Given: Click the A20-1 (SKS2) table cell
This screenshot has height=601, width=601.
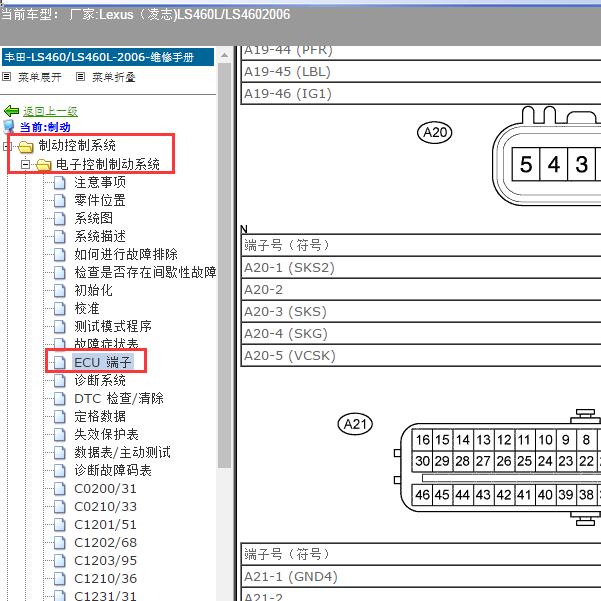Looking at the screenshot, I should pyautogui.click(x=421, y=268).
